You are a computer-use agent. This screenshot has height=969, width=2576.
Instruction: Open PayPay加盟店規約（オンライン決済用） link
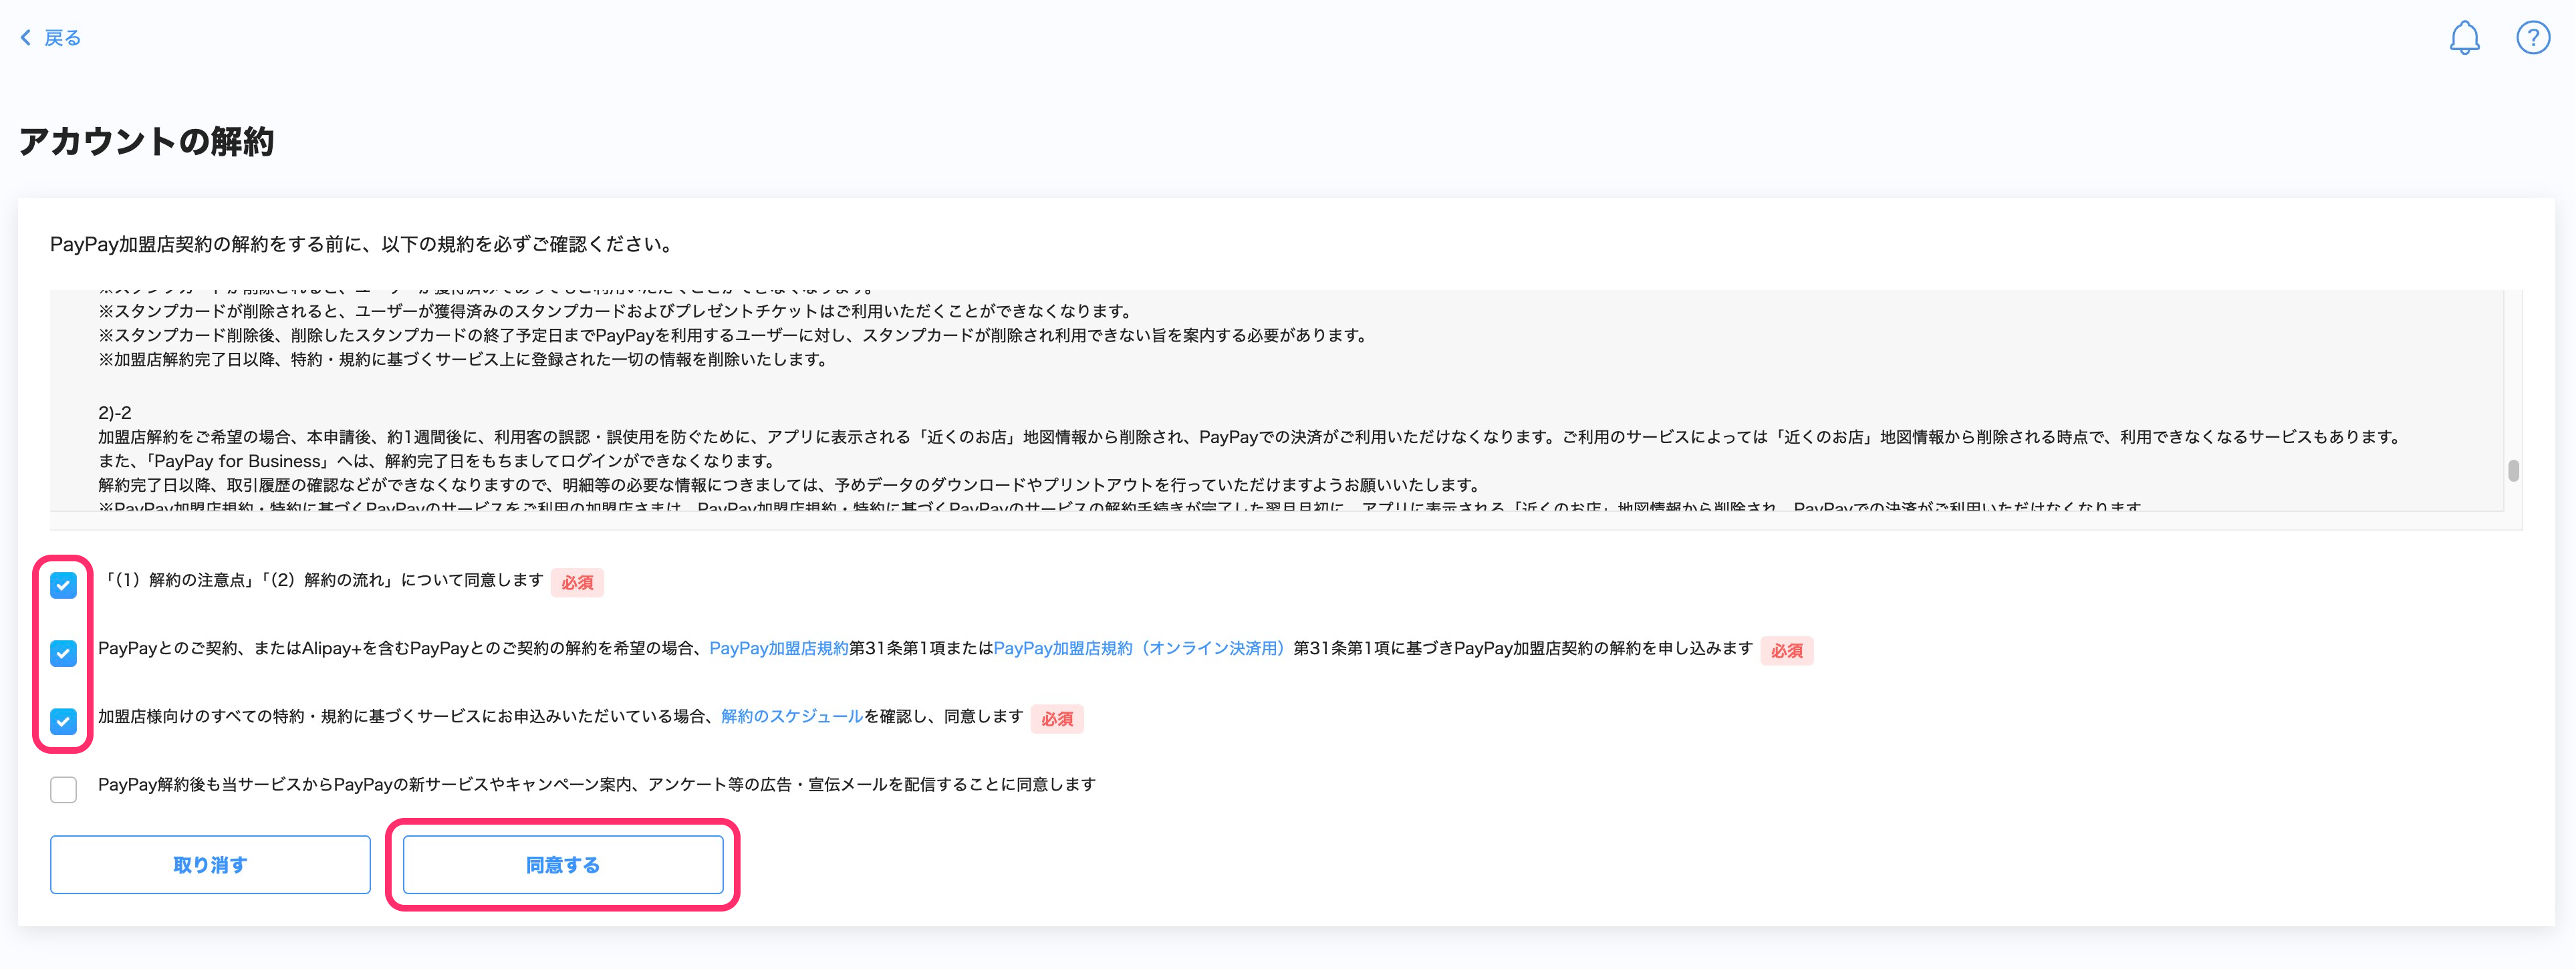(x=1140, y=648)
